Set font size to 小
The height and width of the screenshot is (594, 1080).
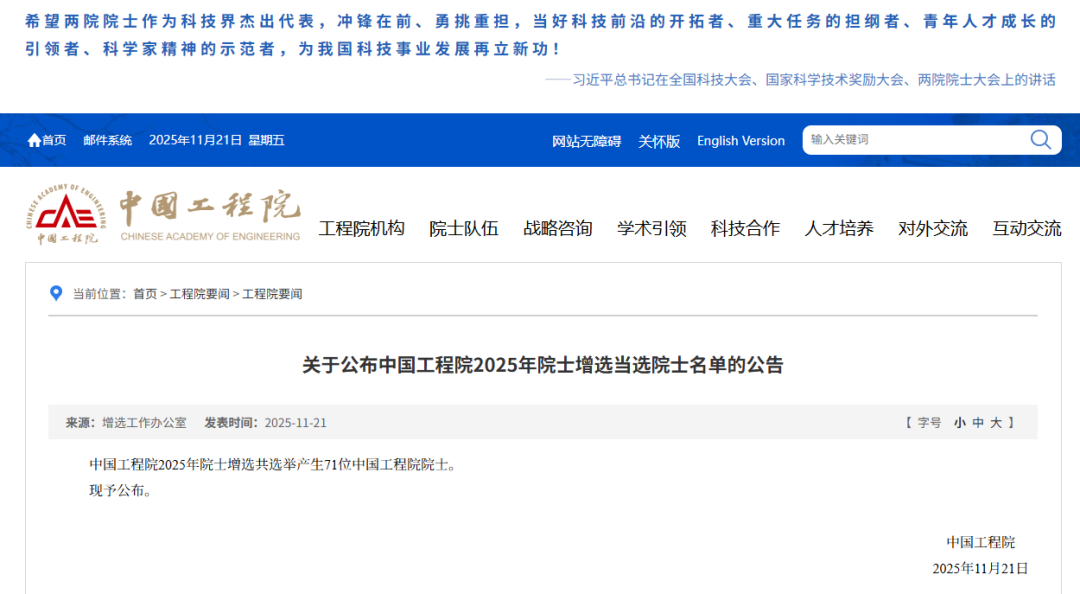(959, 422)
